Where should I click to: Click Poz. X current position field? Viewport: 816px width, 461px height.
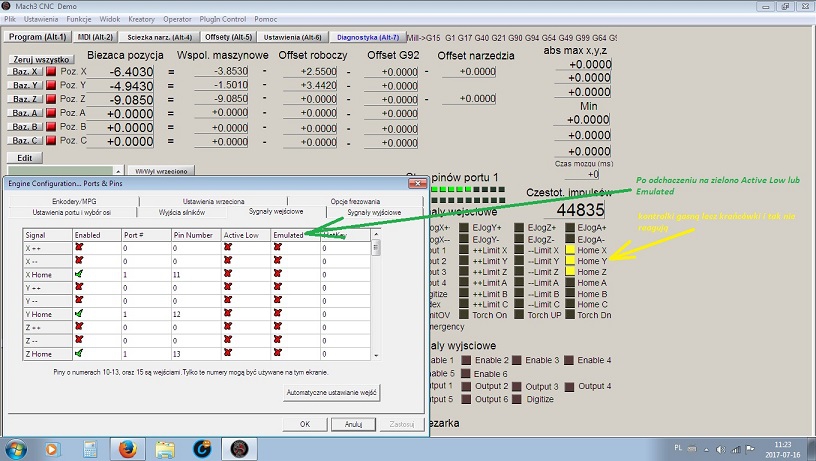point(121,72)
